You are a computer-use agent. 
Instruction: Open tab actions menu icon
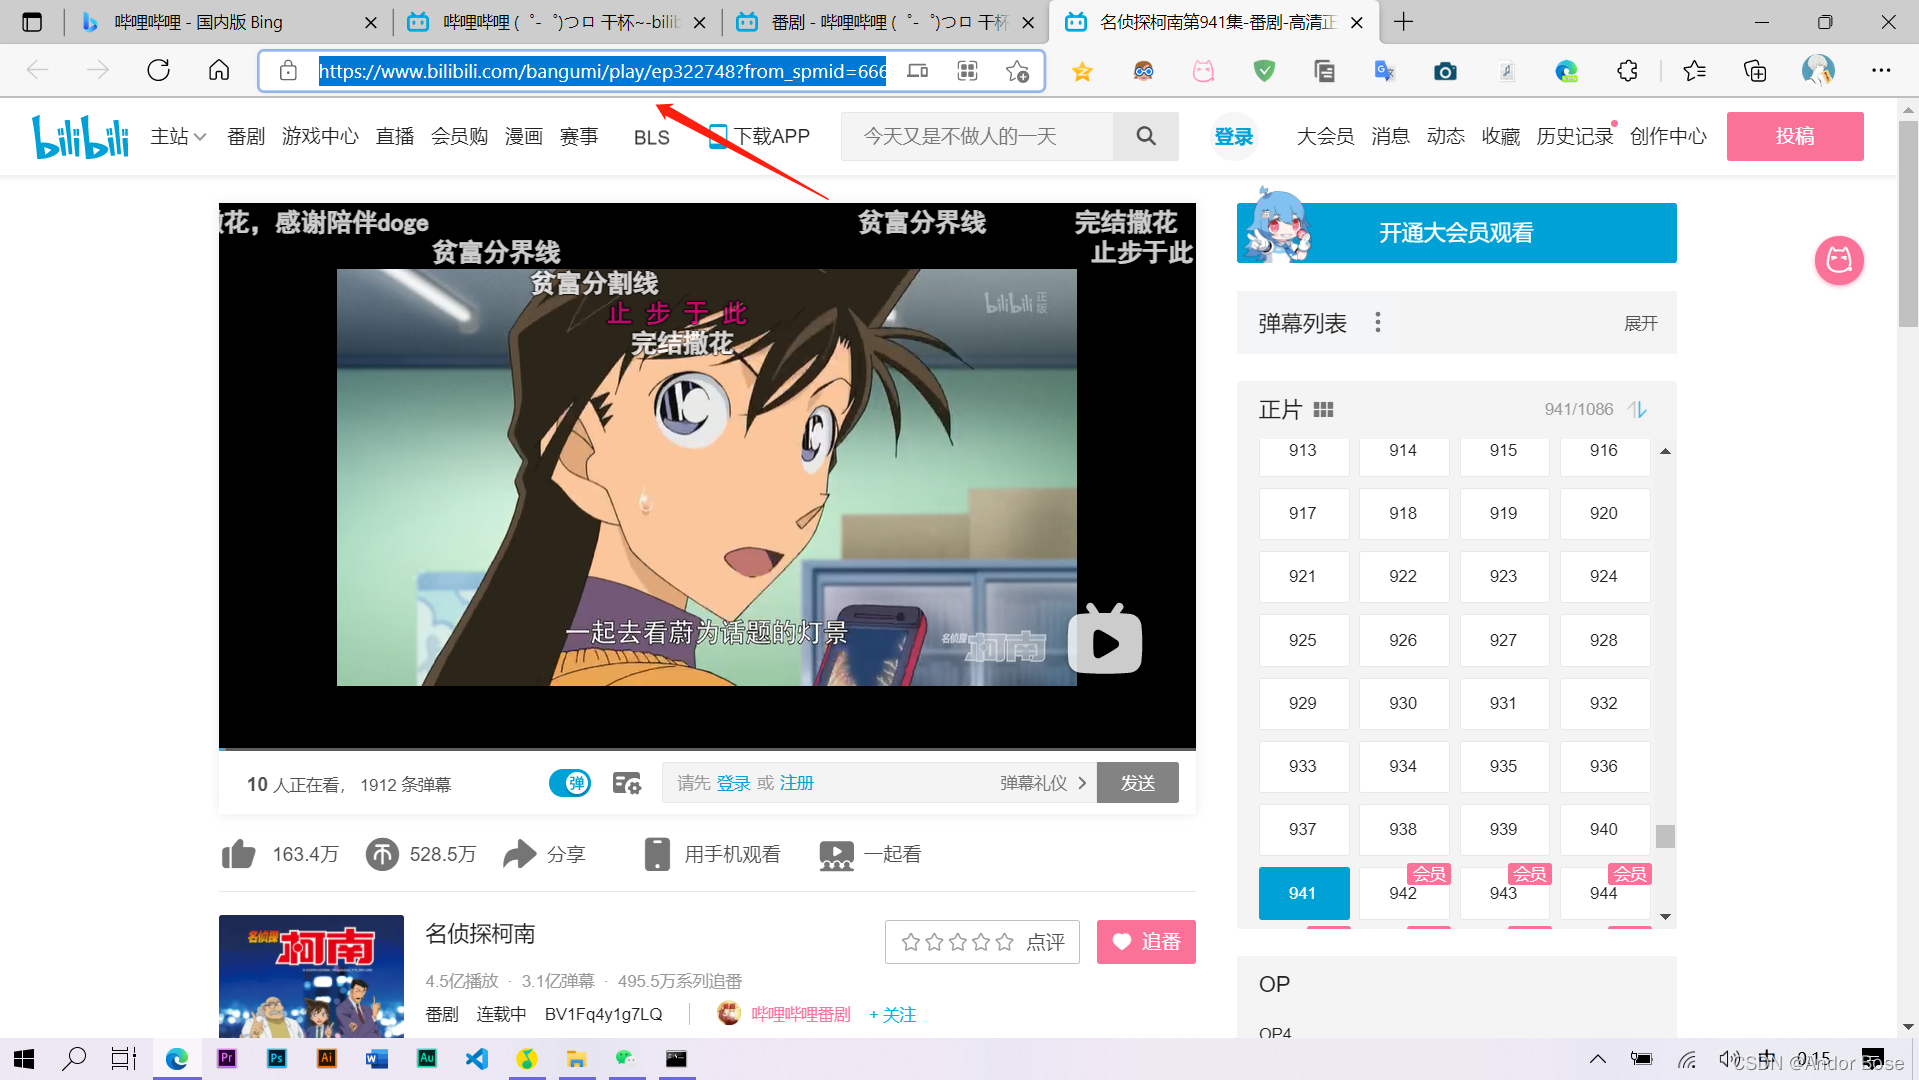(32, 22)
